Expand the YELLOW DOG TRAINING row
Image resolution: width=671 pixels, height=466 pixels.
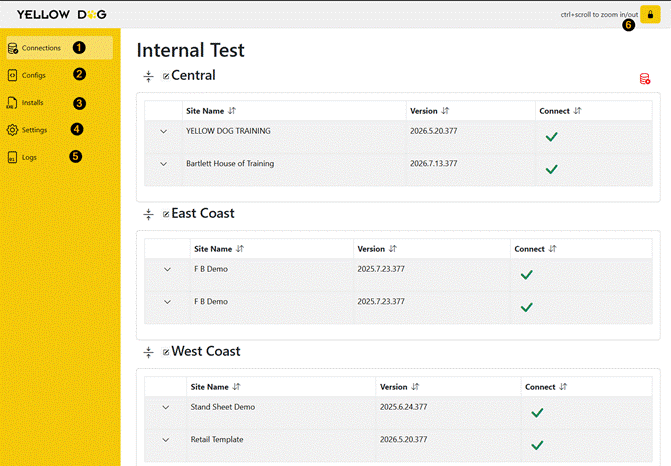[x=163, y=131]
